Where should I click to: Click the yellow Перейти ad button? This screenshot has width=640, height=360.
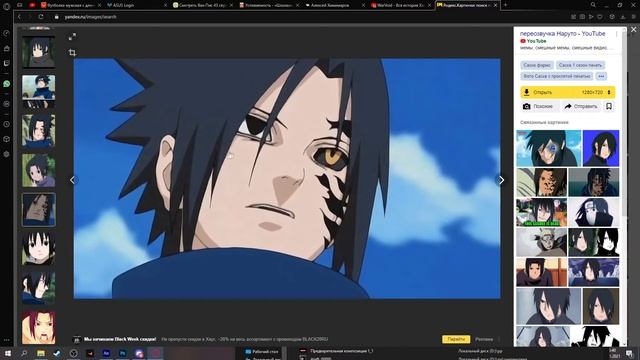click(456, 339)
